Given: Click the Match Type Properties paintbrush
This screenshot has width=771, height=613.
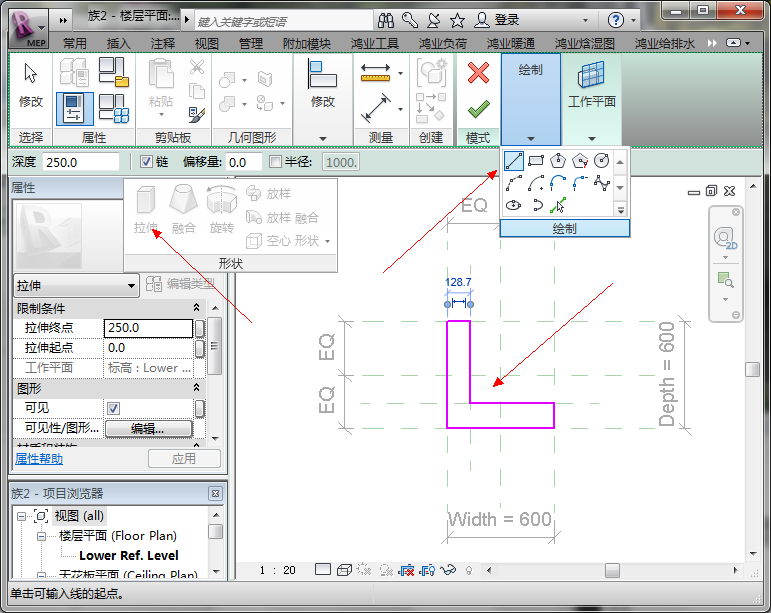Looking at the screenshot, I should pyautogui.click(x=197, y=115).
